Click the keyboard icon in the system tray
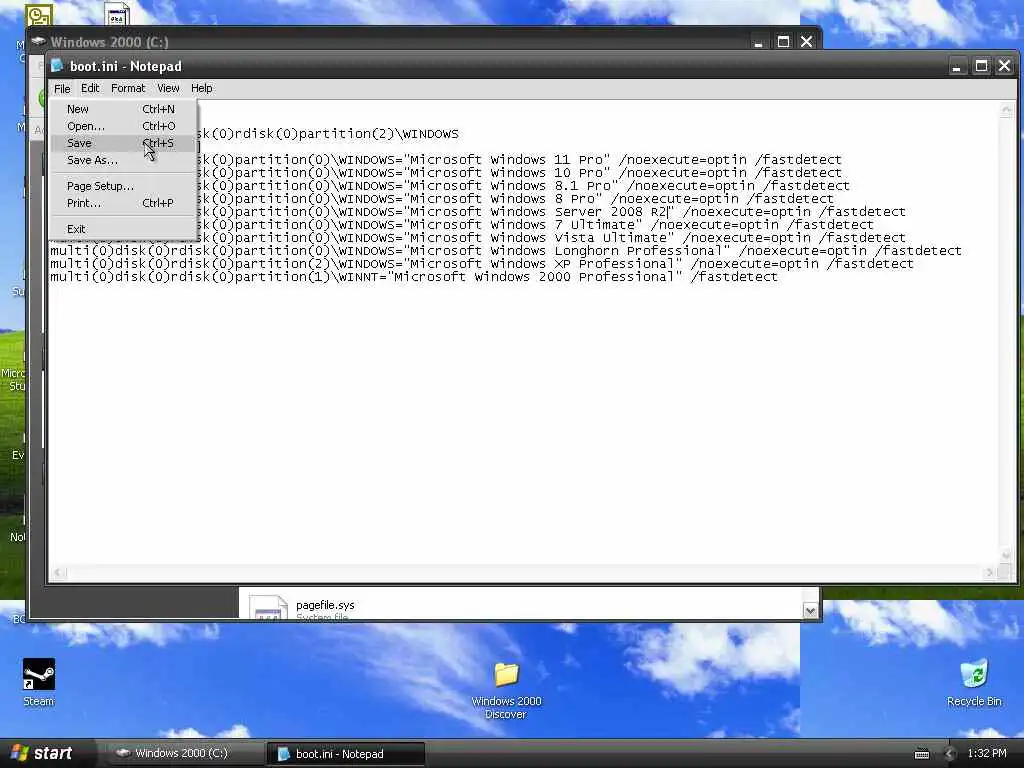Image resolution: width=1024 pixels, height=768 pixels. 921,754
